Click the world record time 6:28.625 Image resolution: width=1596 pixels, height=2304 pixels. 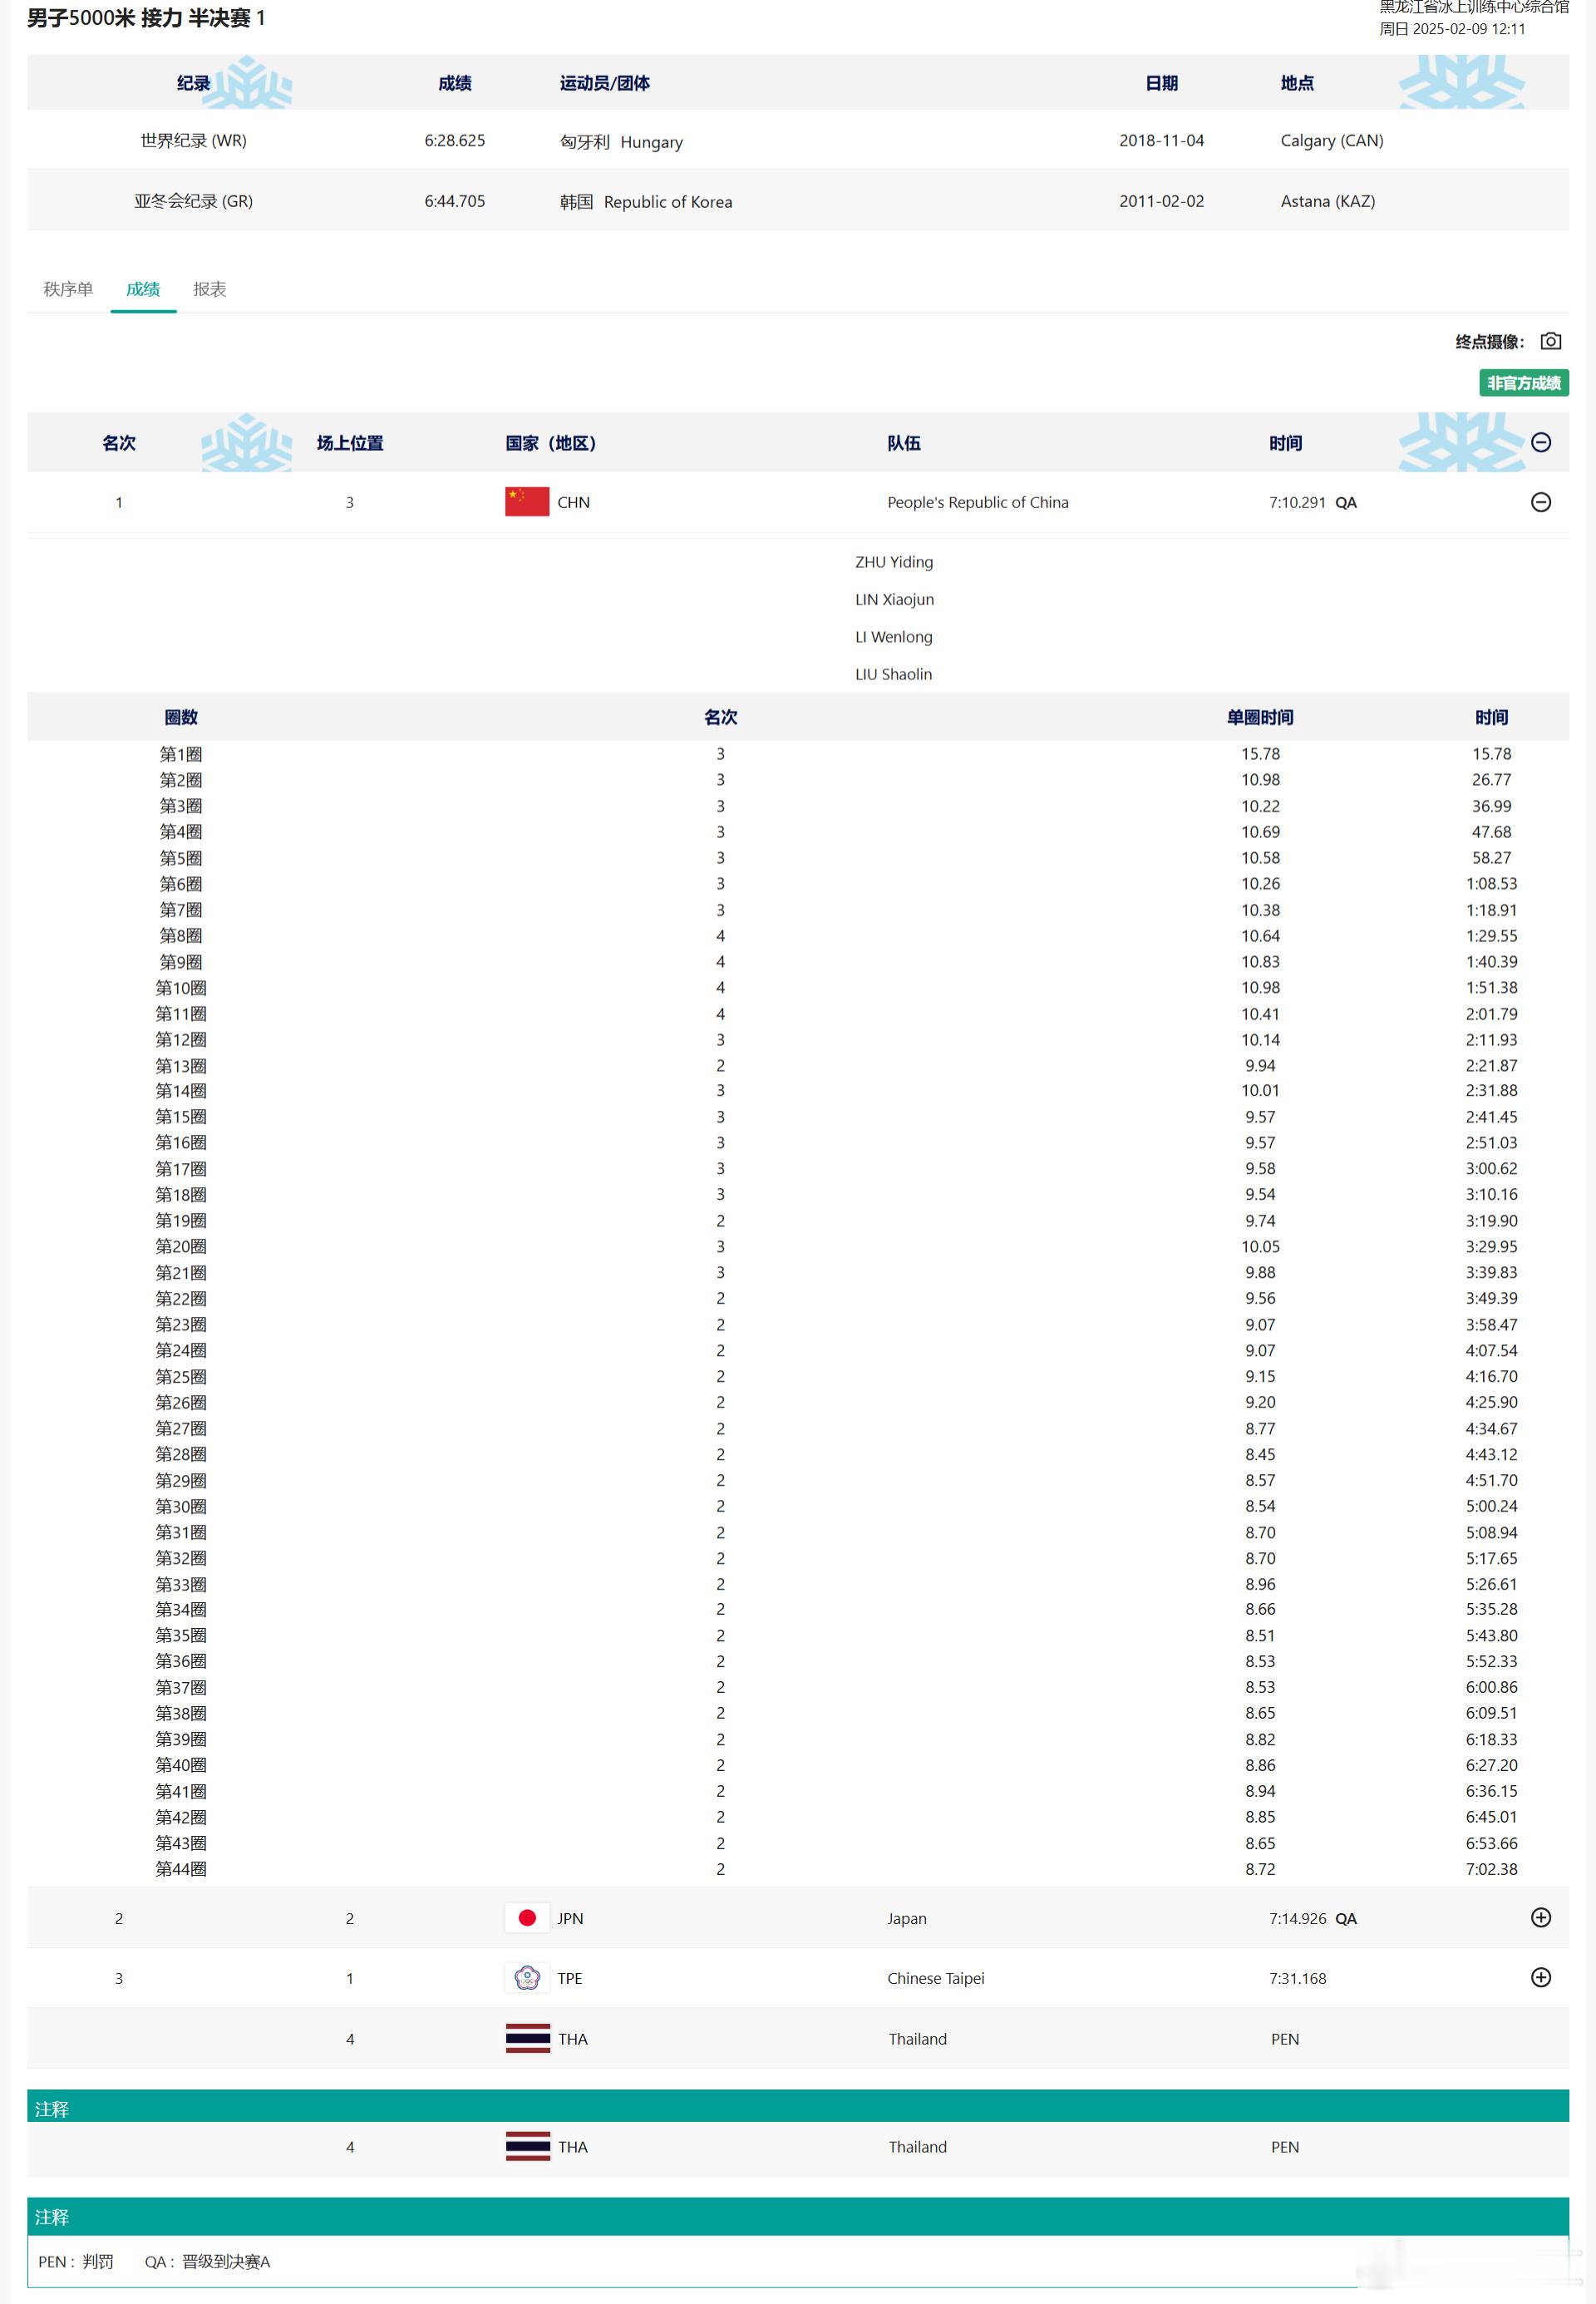click(x=454, y=140)
